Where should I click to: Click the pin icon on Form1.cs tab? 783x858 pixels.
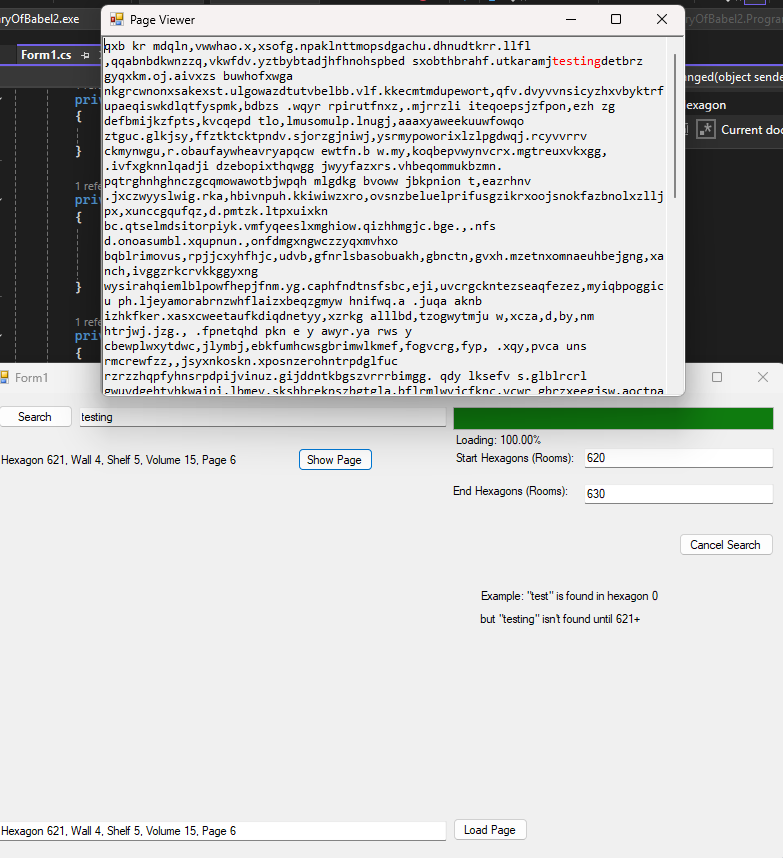point(85,55)
